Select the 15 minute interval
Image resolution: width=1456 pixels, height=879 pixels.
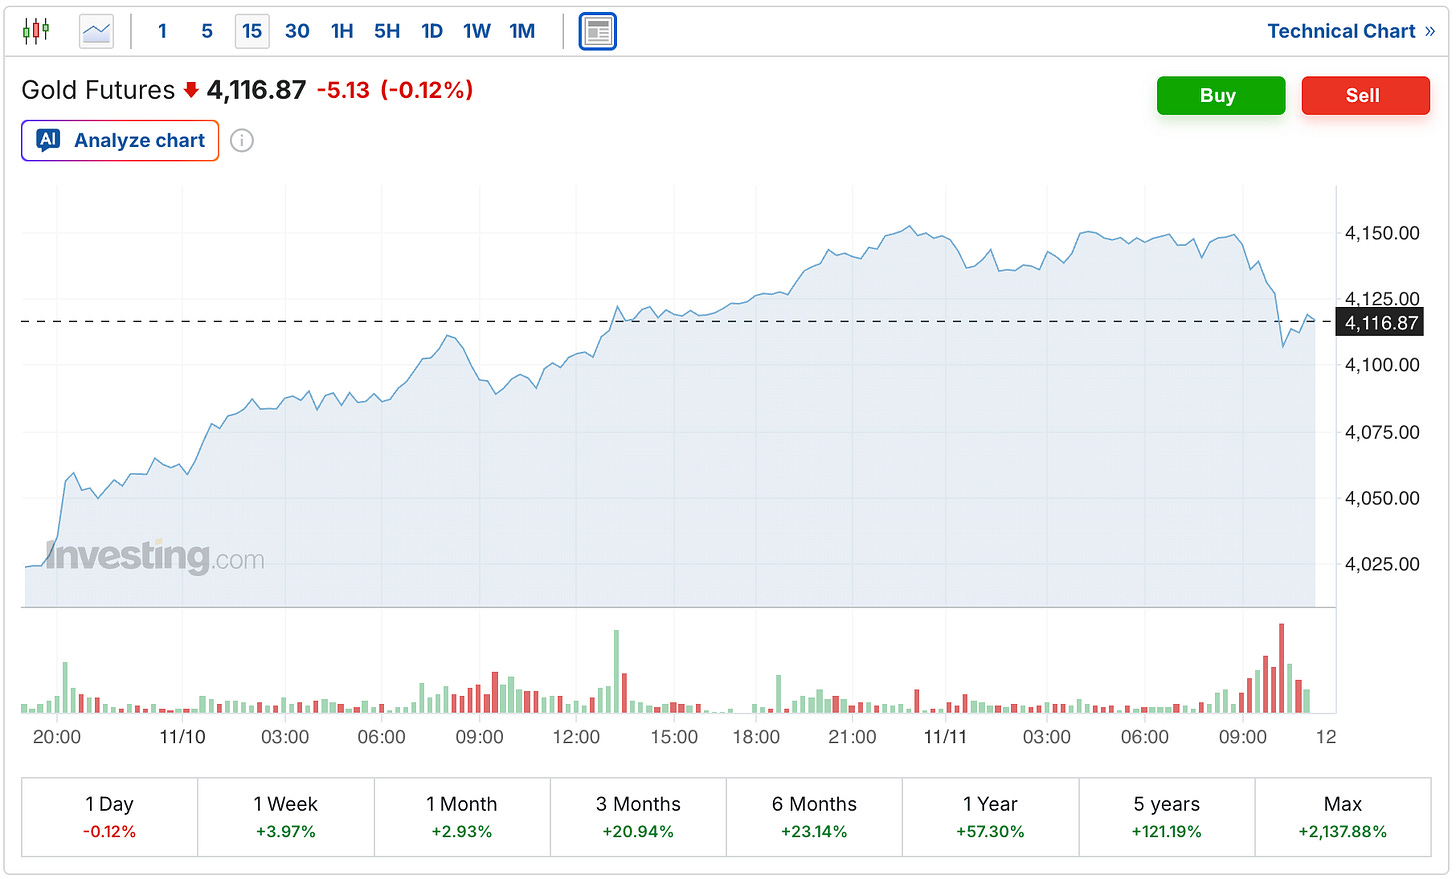[252, 31]
